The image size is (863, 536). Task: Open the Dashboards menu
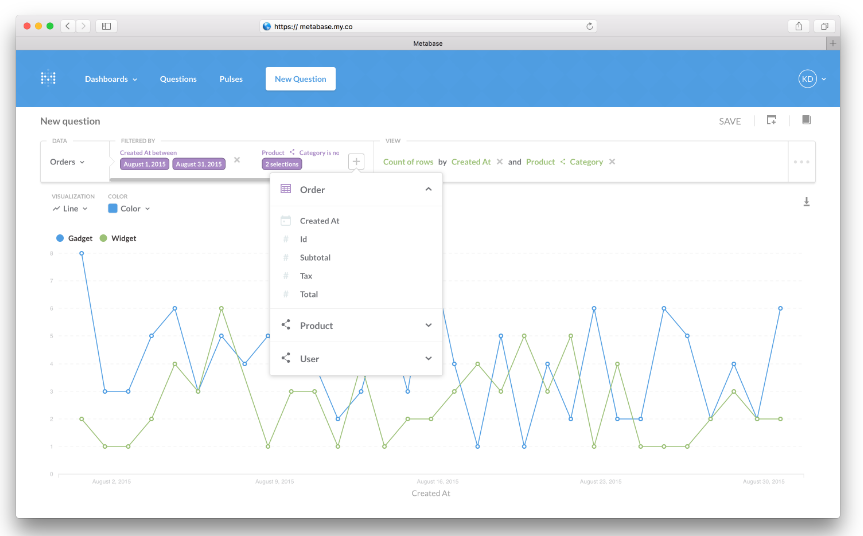pyautogui.click(x=110, y=79)
